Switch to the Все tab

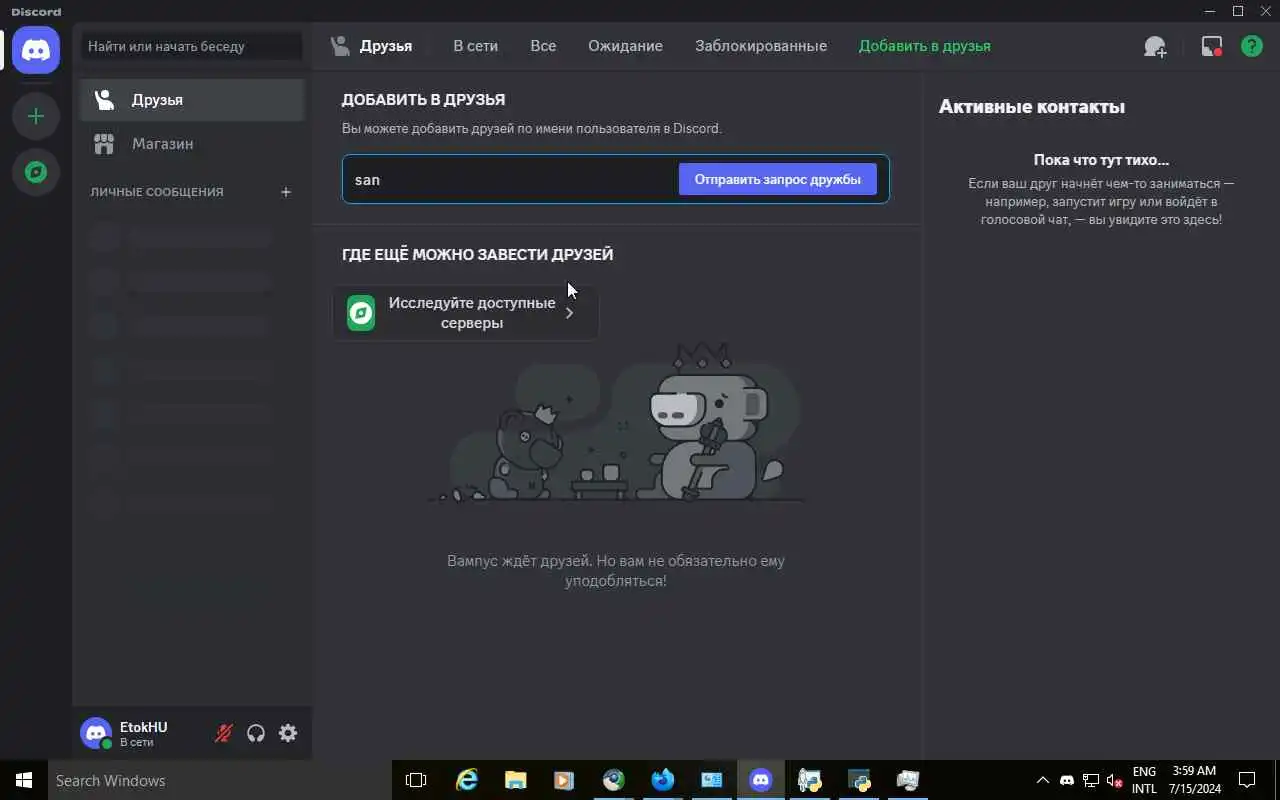(543, 46)
